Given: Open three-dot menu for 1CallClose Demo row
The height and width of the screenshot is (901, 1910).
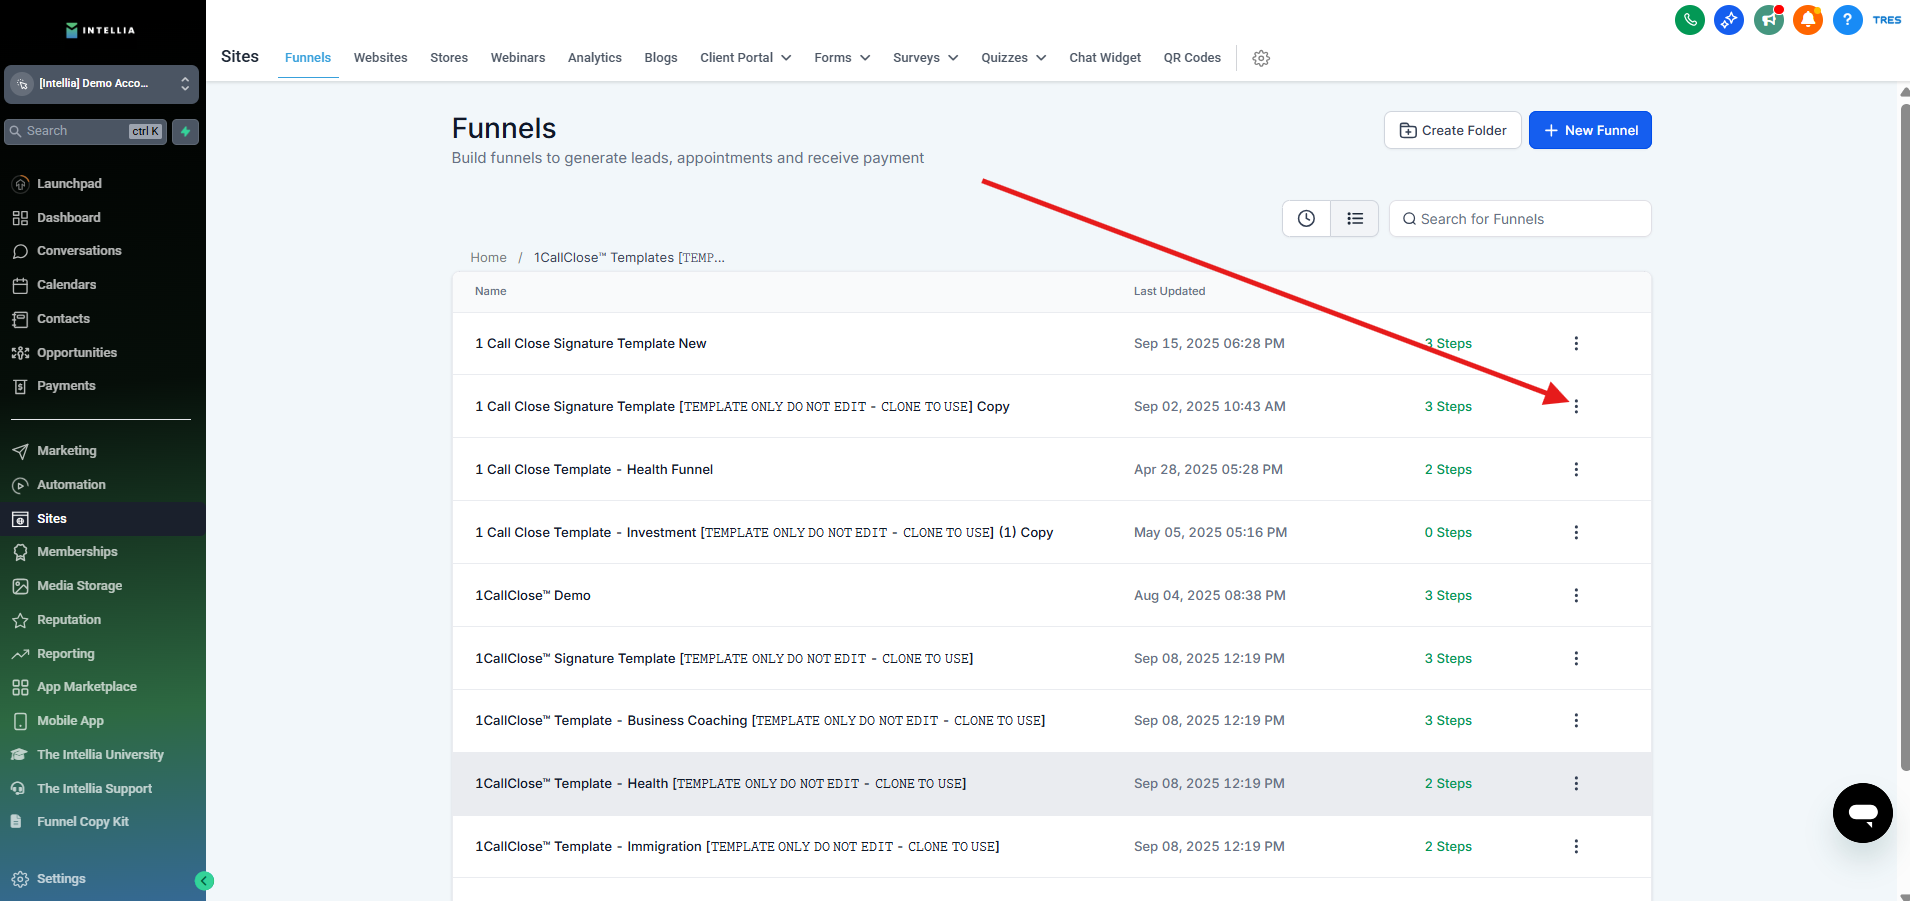Looking at the screenshot, I should click(x=1576, y=596).
